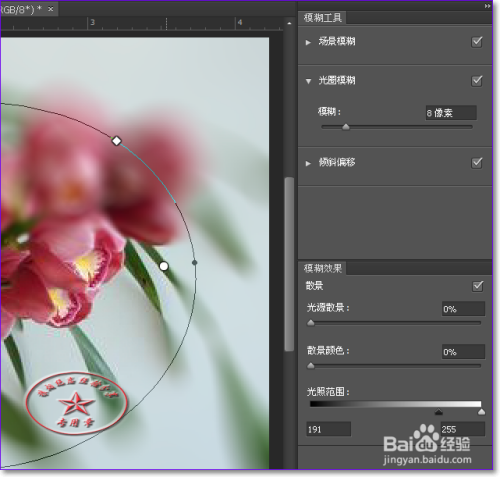The image size is (500, 477).
Task: Select the 模糊效果 panel tab
Action: 323,268
